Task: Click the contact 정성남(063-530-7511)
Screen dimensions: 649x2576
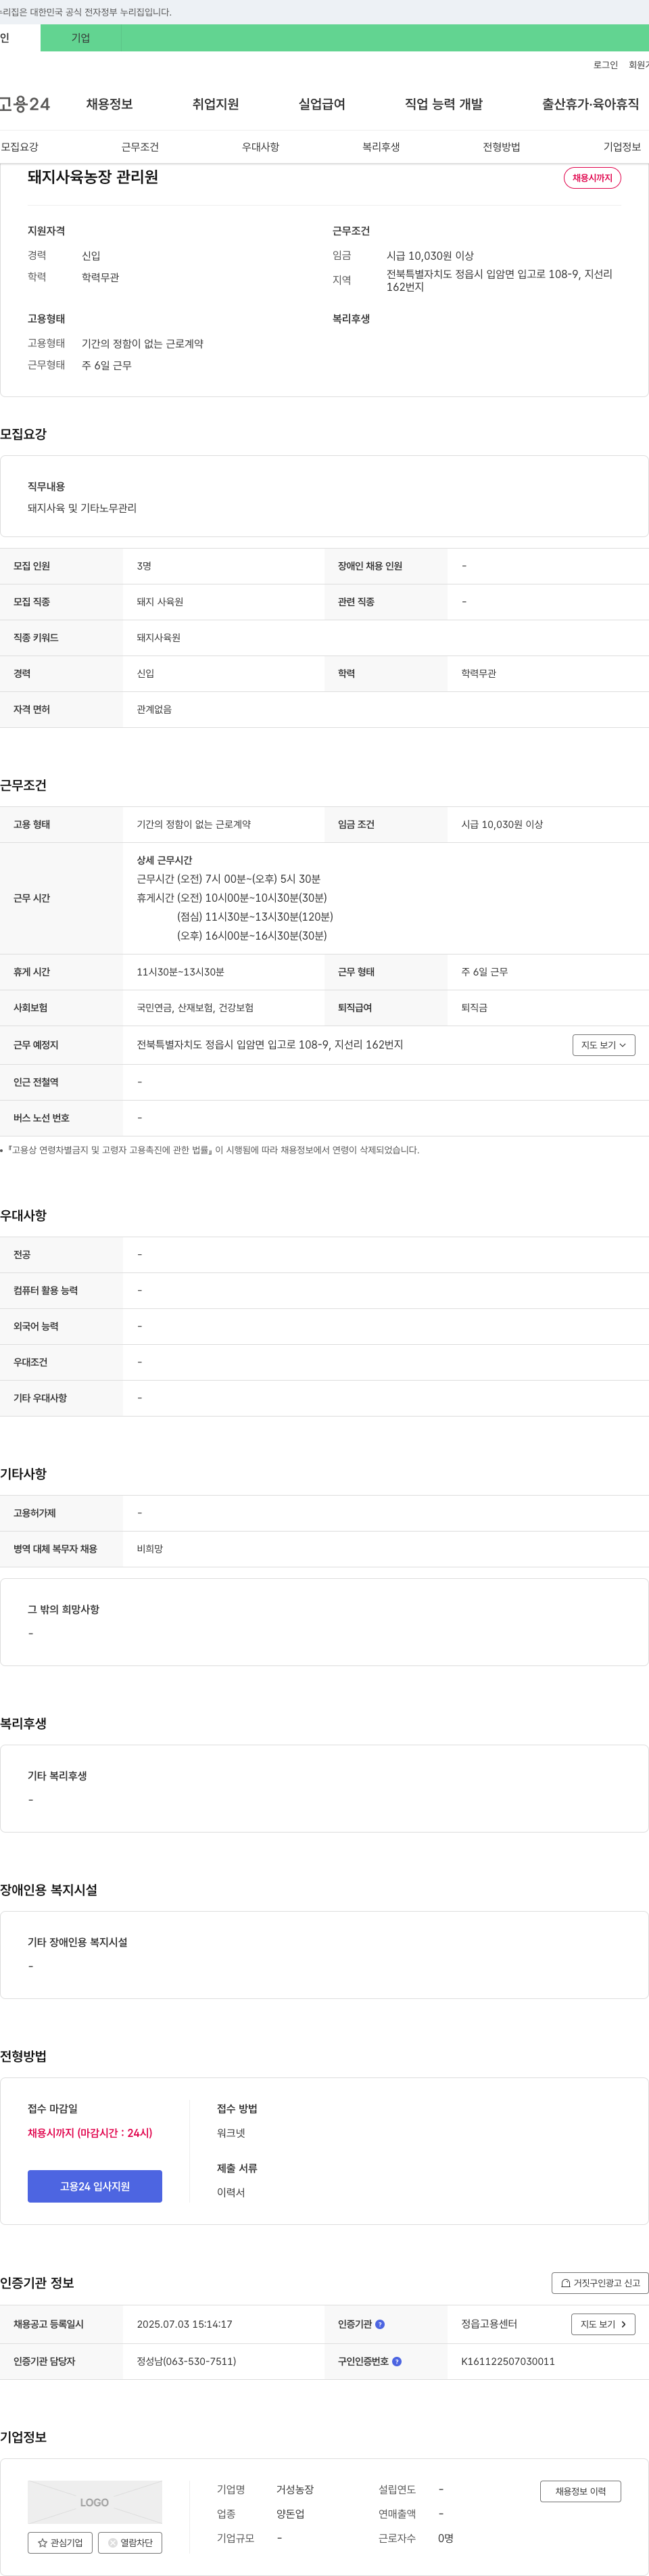Action: (187, 2361)
